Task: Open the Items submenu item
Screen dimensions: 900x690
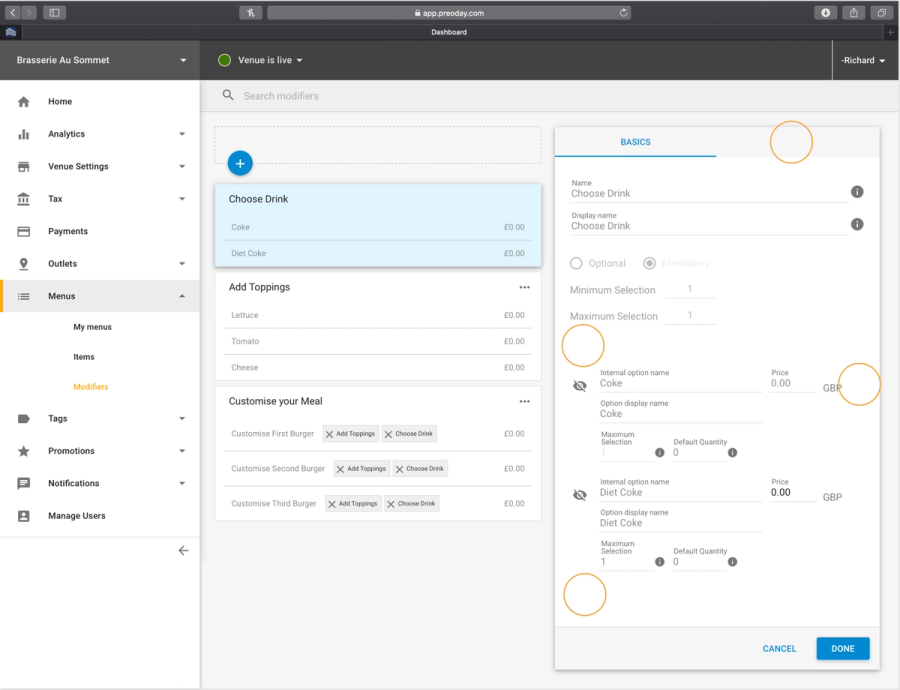Action: 84,357
